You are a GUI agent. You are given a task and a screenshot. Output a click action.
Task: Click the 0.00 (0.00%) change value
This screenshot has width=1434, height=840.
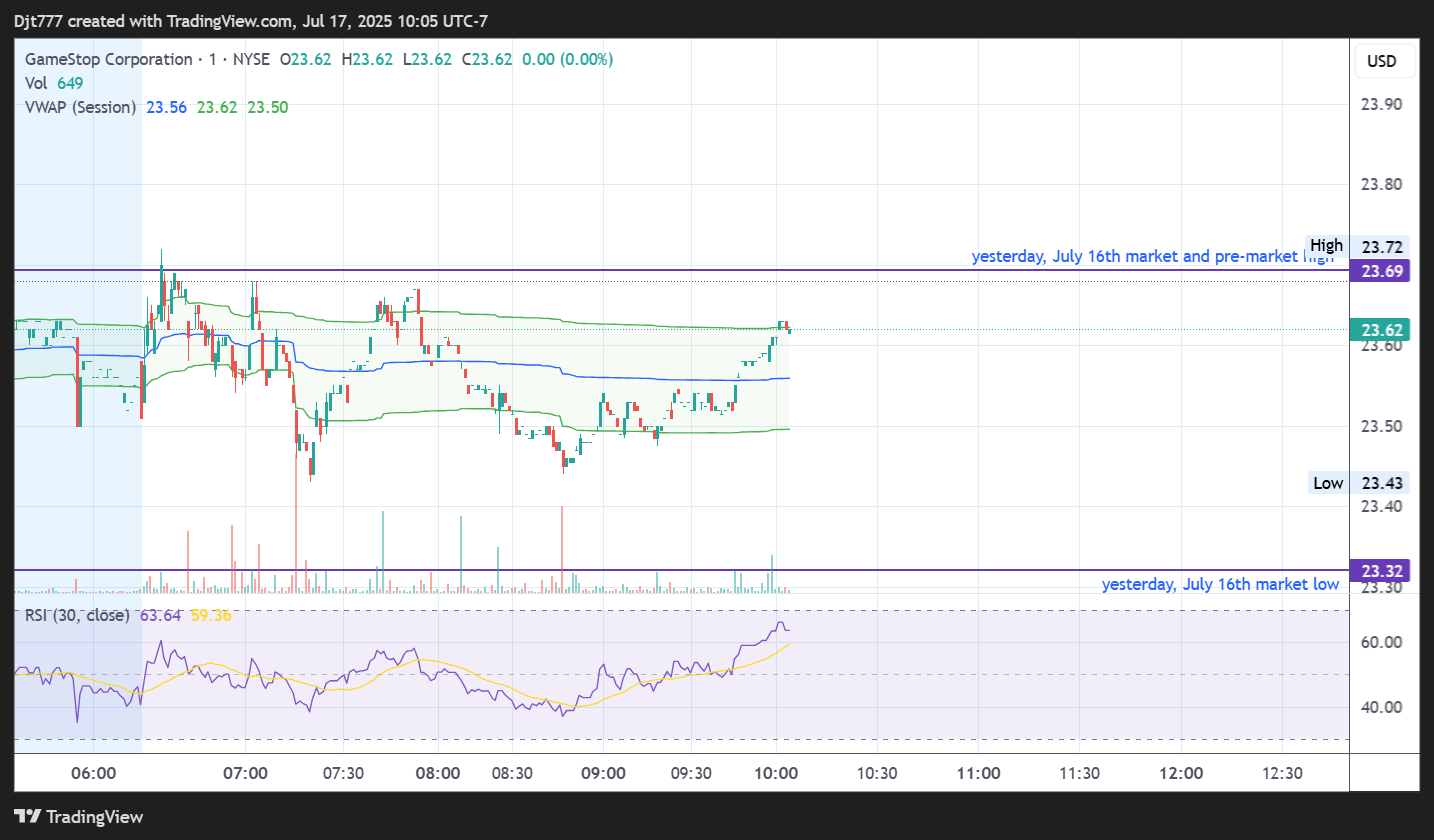568,59
